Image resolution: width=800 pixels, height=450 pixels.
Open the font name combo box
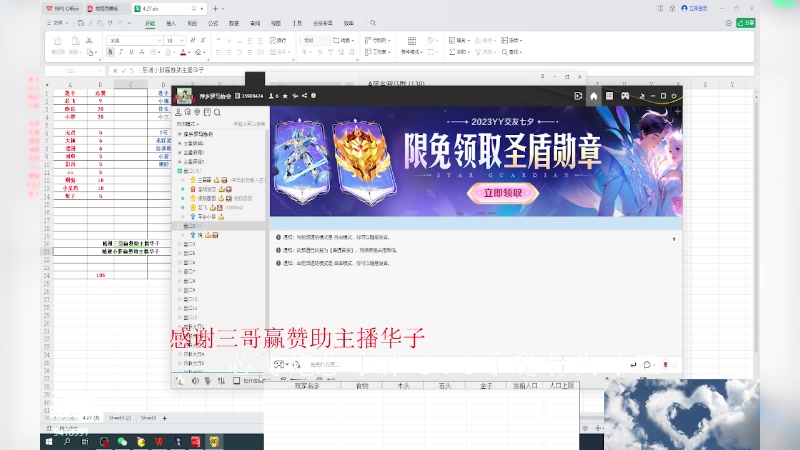[134, 40]
